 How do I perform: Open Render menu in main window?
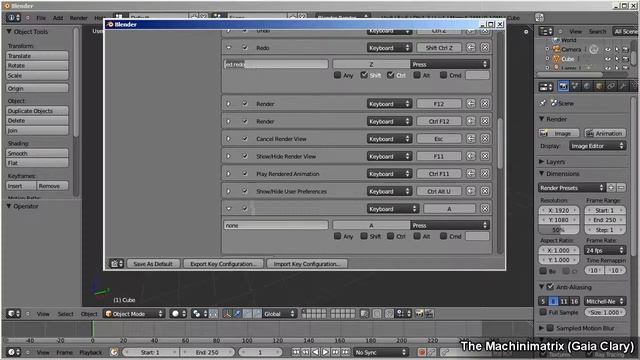[79, 18]
